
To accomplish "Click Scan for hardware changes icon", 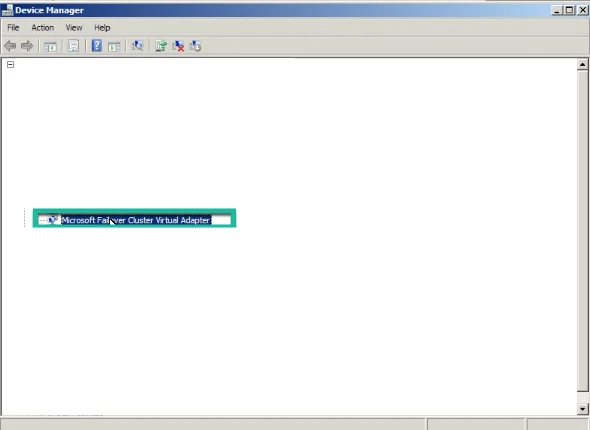I will coord(137,46).
